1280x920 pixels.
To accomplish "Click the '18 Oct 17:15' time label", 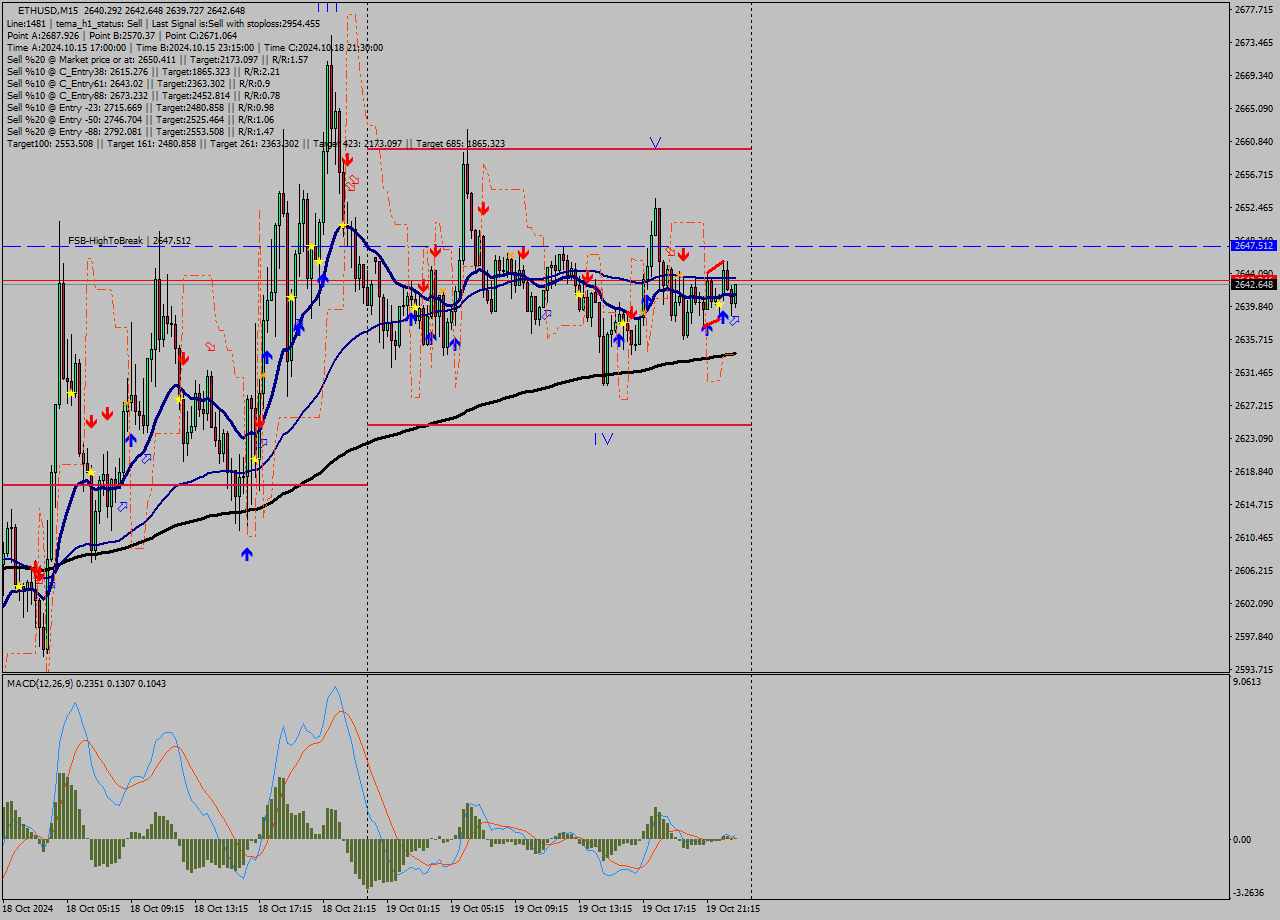I will point(285,909).
